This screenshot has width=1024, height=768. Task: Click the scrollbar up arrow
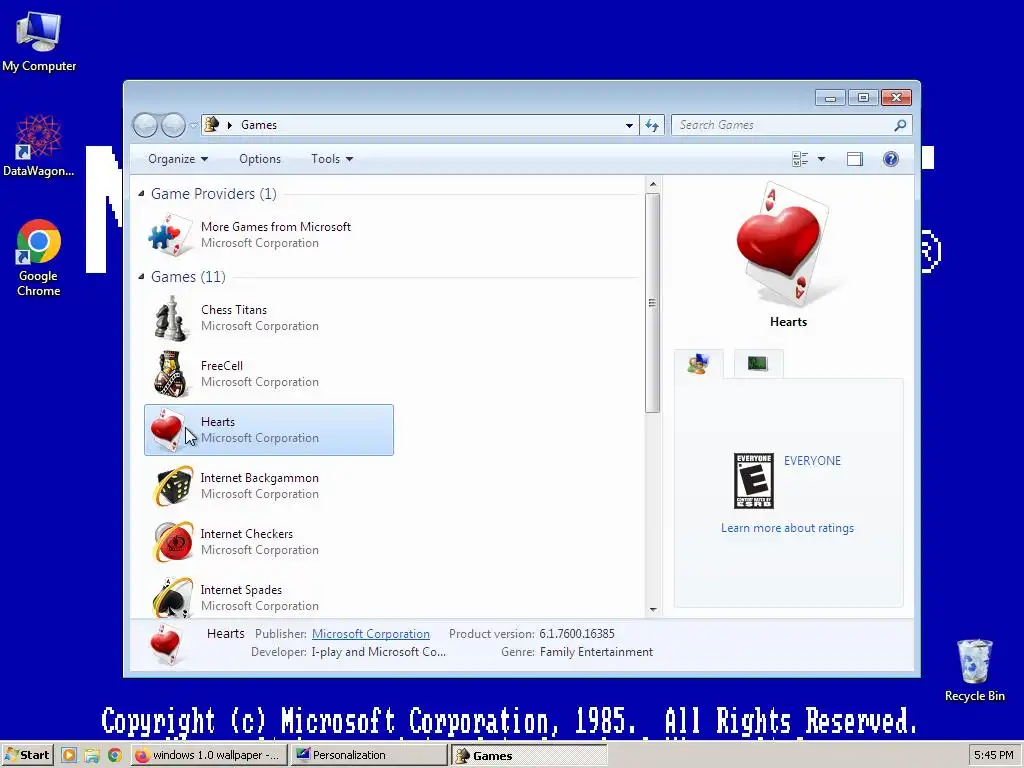(x=653, y=184)
